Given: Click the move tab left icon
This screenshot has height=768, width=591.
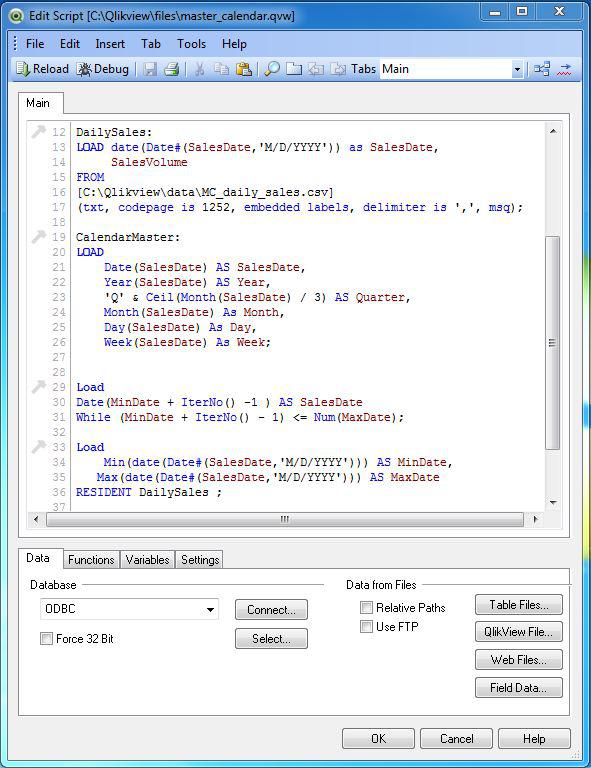Looking at the screenshot, I should click(x=315, y=69).
